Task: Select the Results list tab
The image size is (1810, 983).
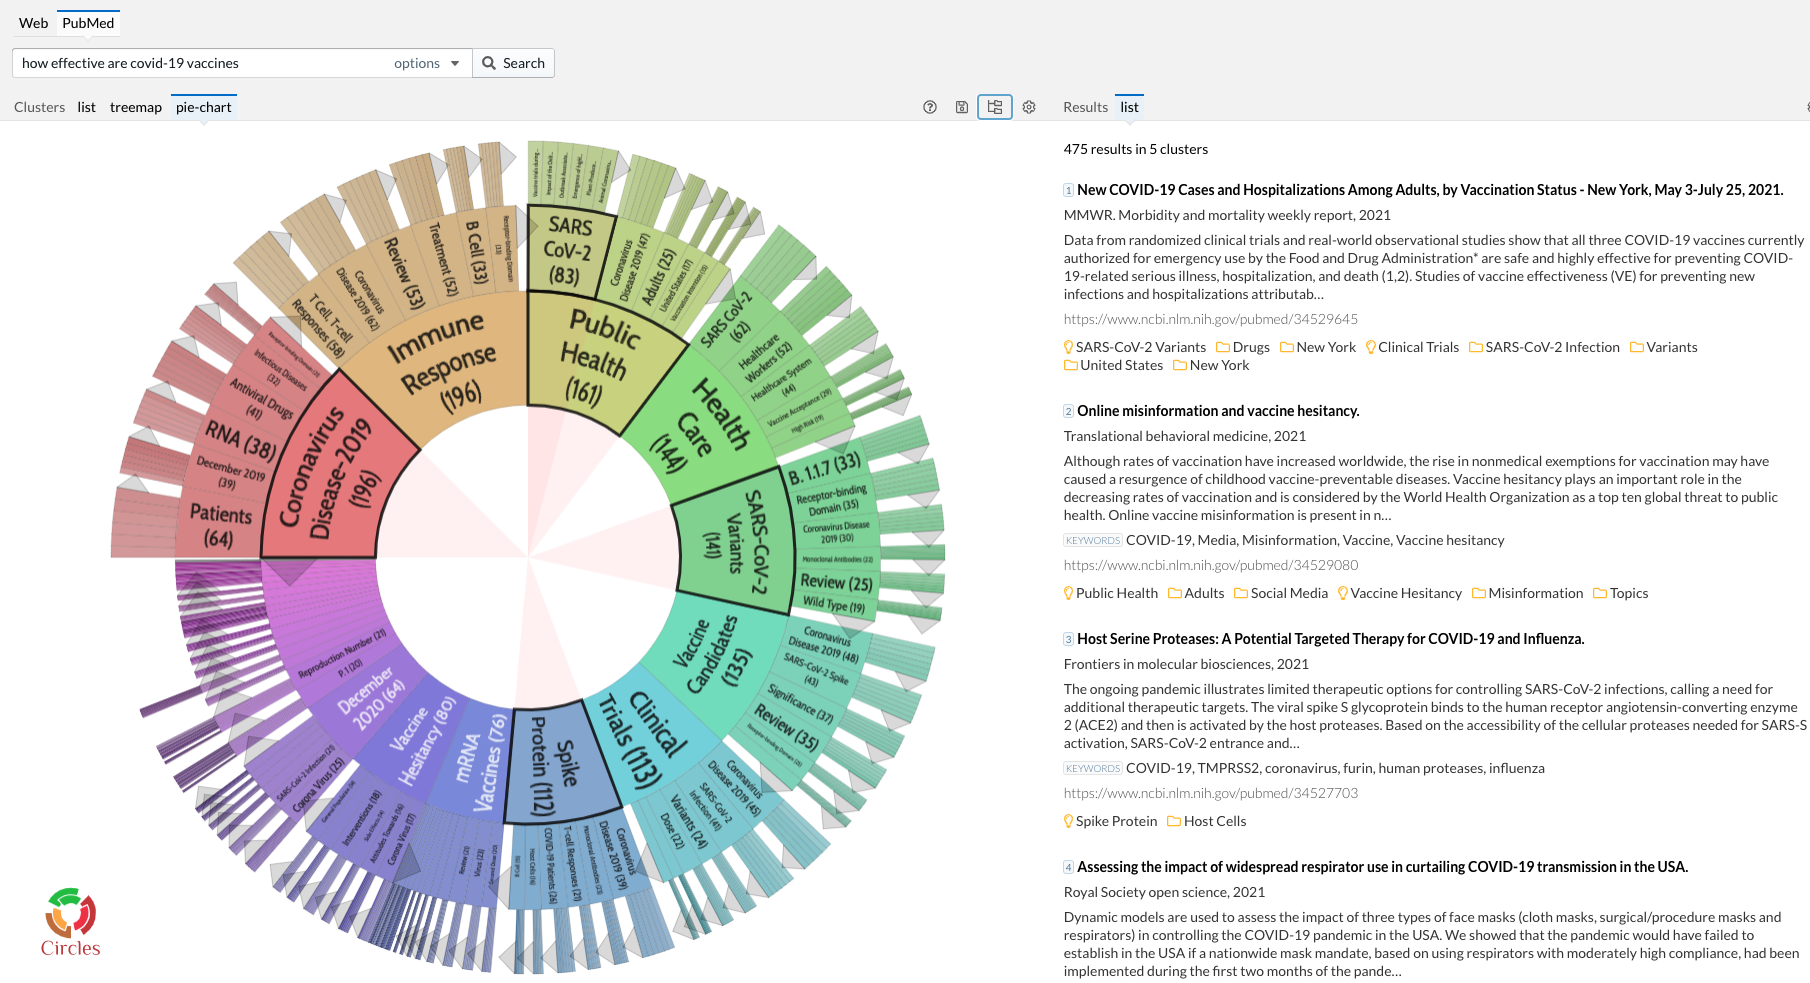Action: pos(1129,107)
